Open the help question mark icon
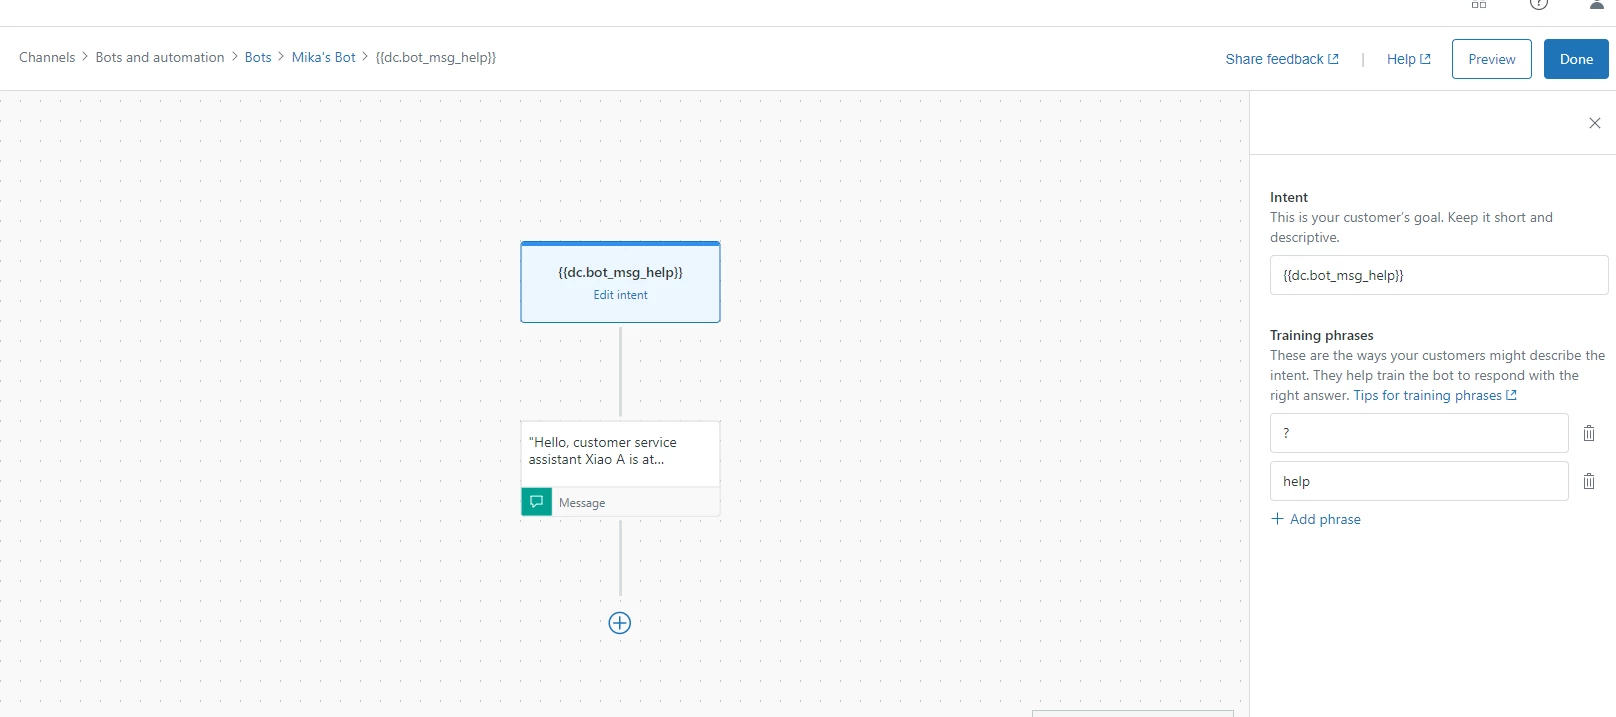The image size is (1616, 717). pos(1539,4)
